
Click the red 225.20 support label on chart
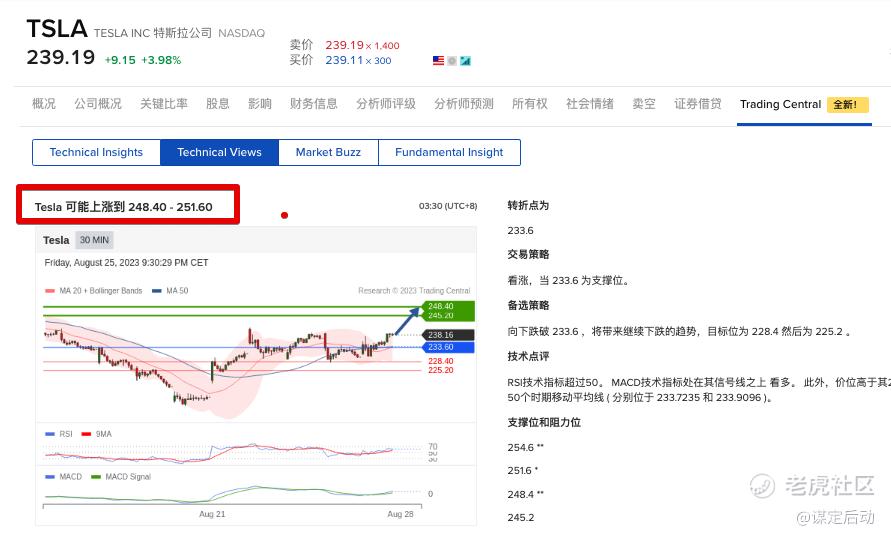[x=441, y=370]
